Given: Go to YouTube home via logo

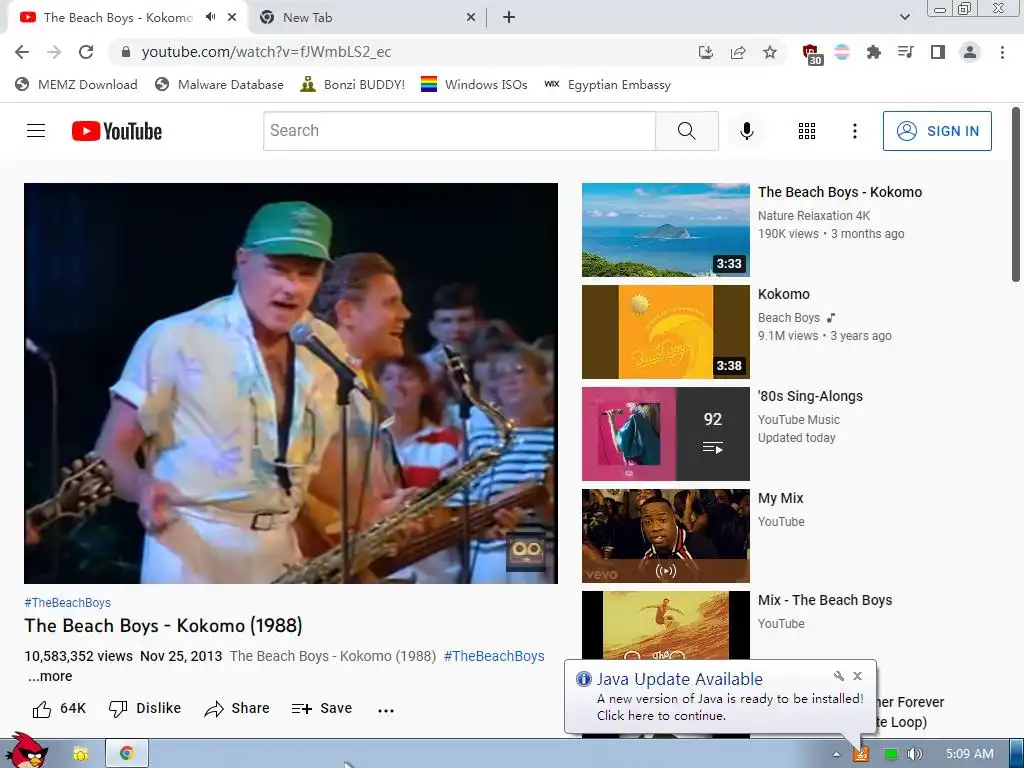Looking at the screenshot, I should (117, 131).
